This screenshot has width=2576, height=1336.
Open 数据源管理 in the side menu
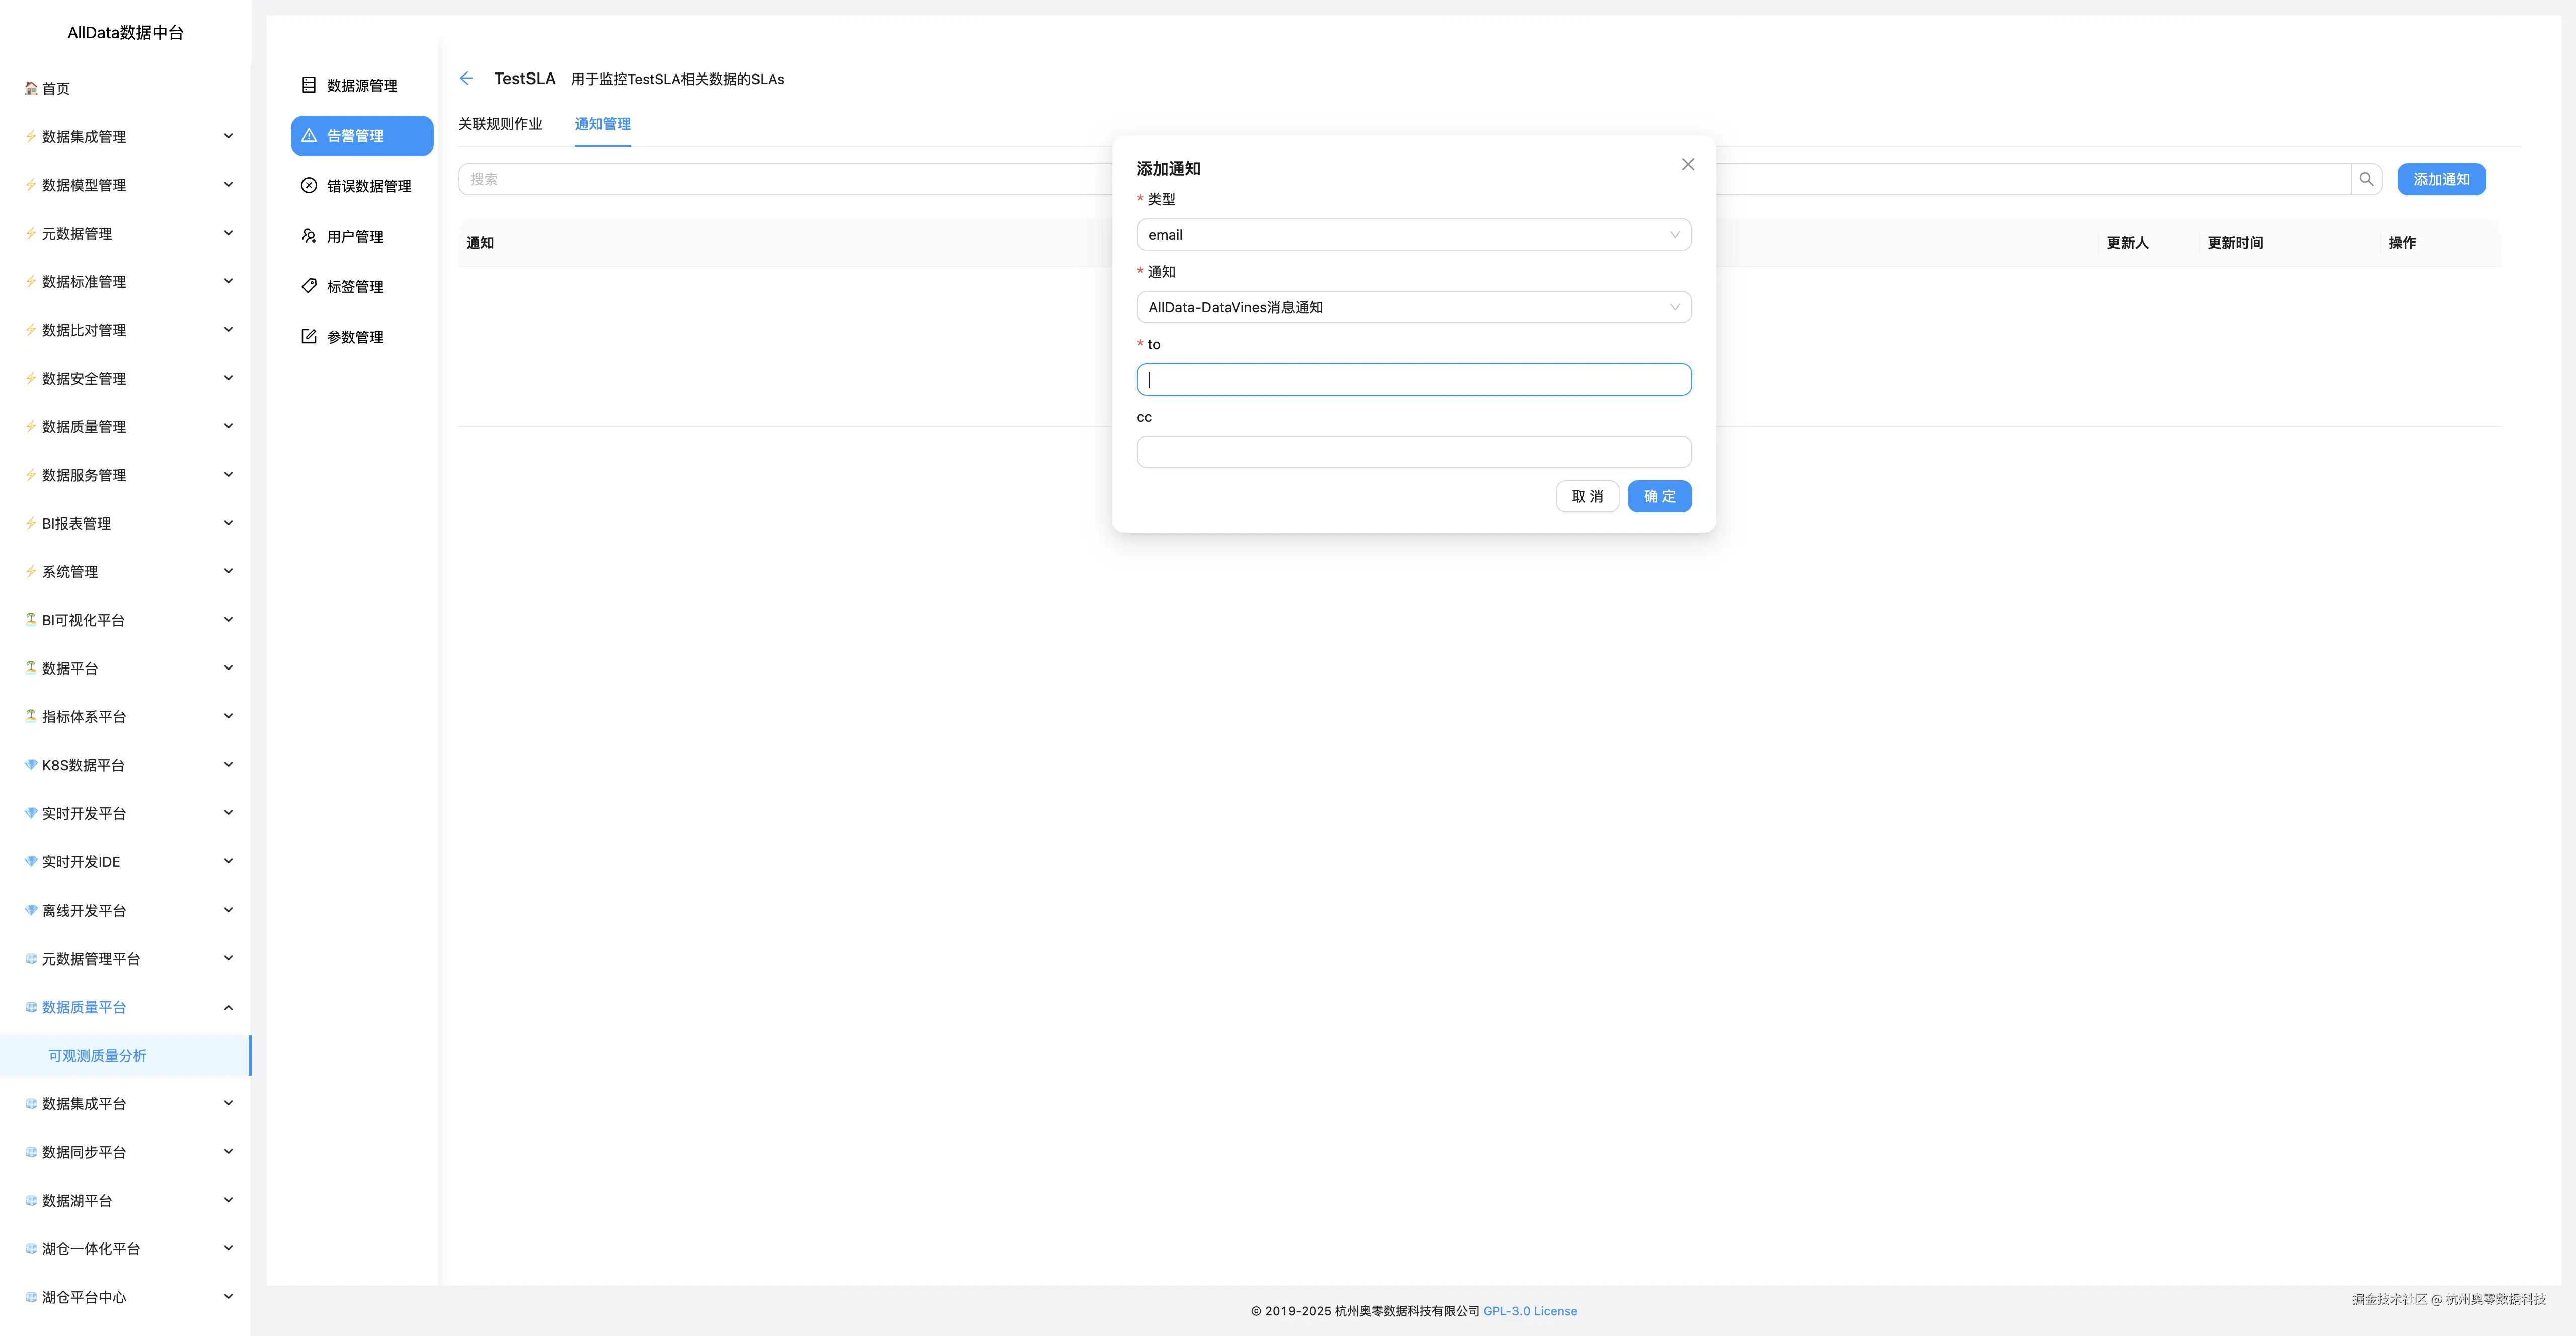pyautogui.click(x=361, y=85)
